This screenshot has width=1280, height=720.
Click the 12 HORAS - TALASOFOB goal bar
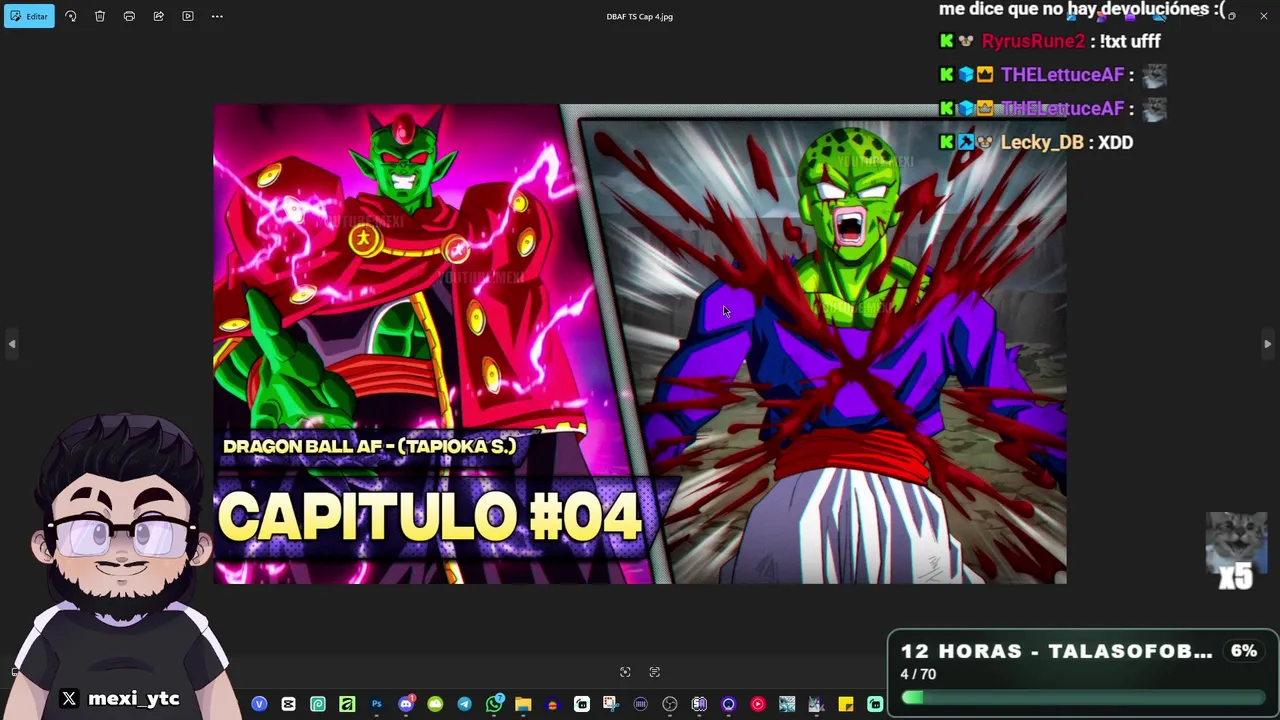pyautogui.click(x=1082, y=673)
